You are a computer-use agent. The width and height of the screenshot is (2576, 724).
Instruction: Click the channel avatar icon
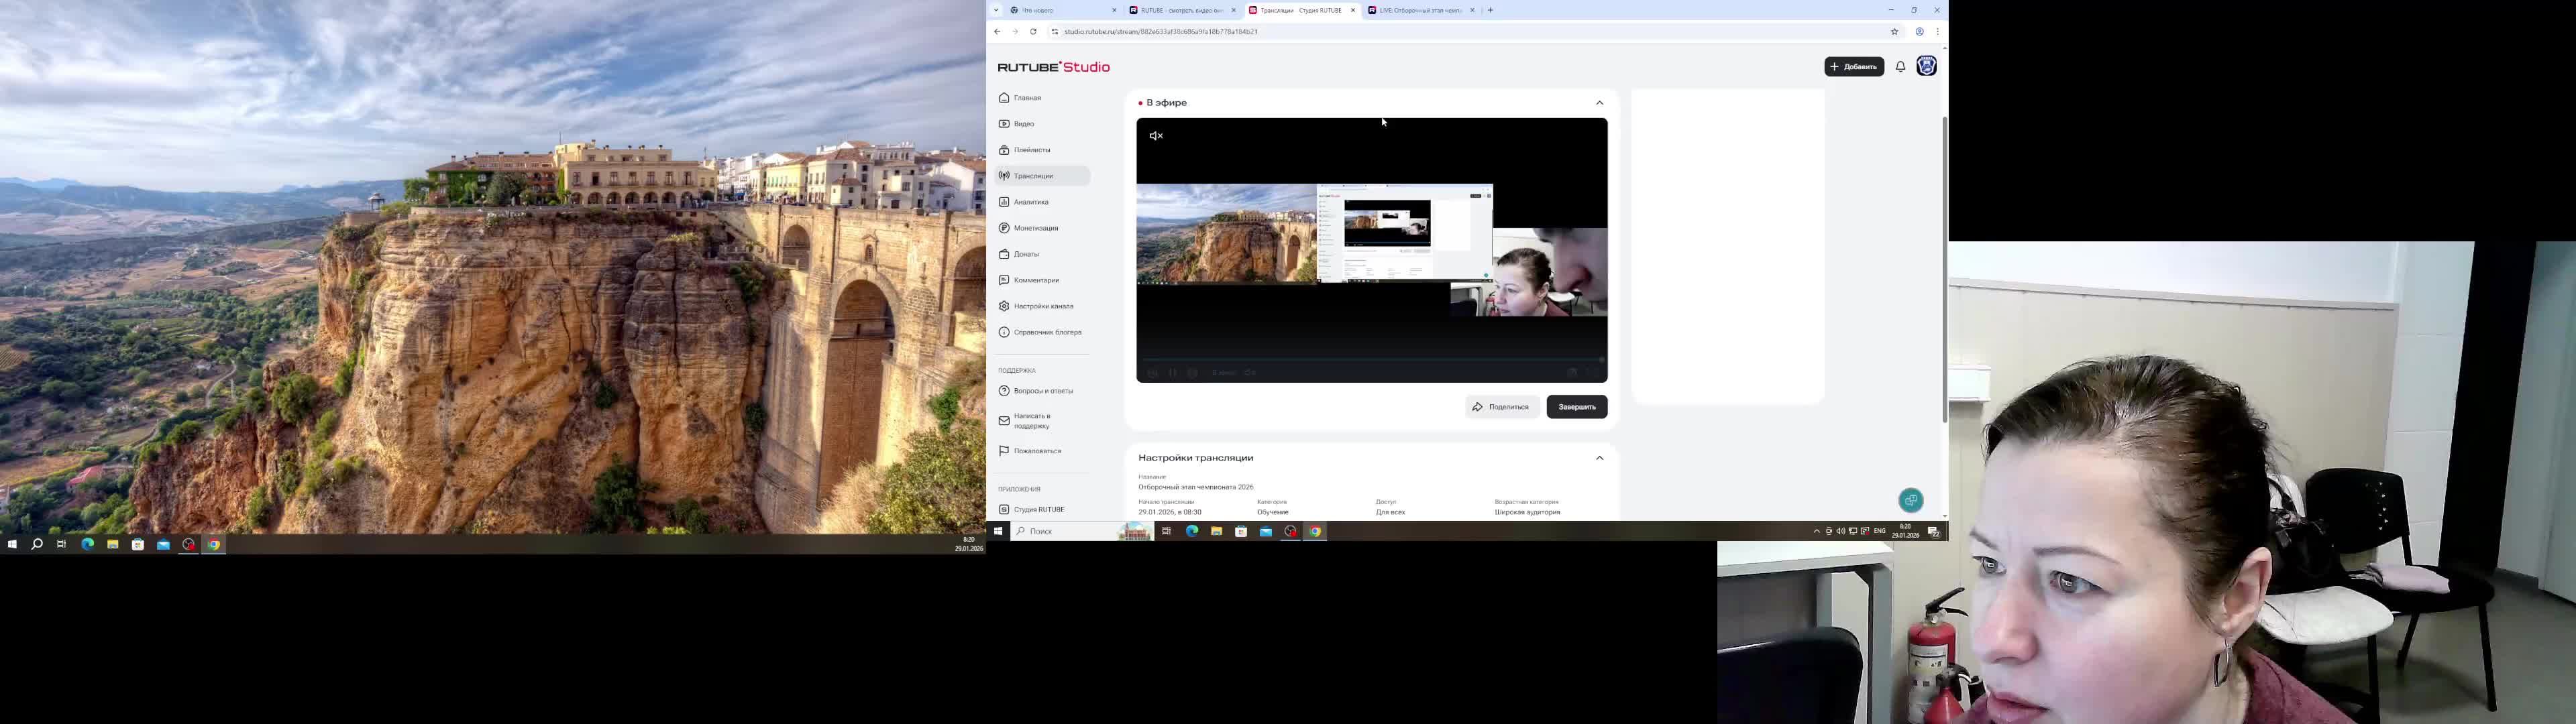pos(1926,66)
